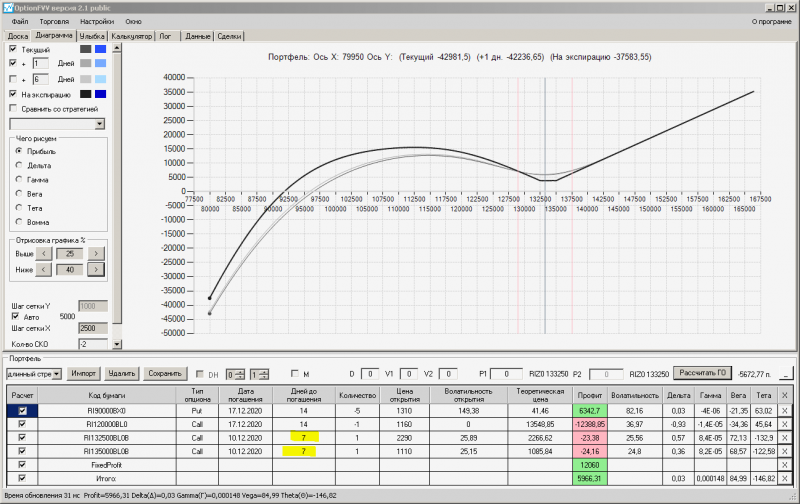Adjust the second DH spinner showing 1
Image resolution: width=800 pixels, height=504 pixels.
pos(259,374)
